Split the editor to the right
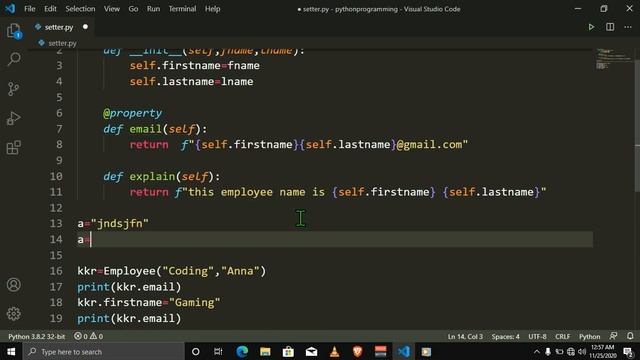This screenshot has width=640, height=360. pyautogui.click(x=610, y=27)
